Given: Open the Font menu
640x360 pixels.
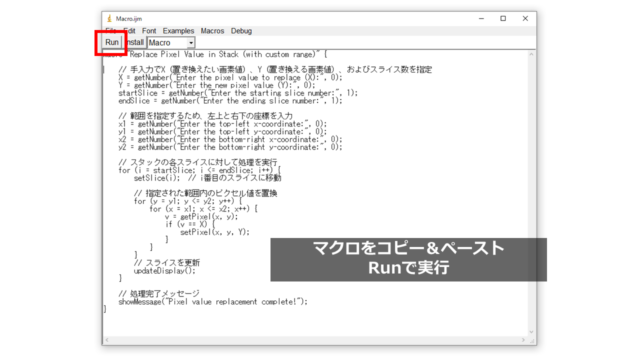Looking at the screenshot, I should click(x=149, y=31).
